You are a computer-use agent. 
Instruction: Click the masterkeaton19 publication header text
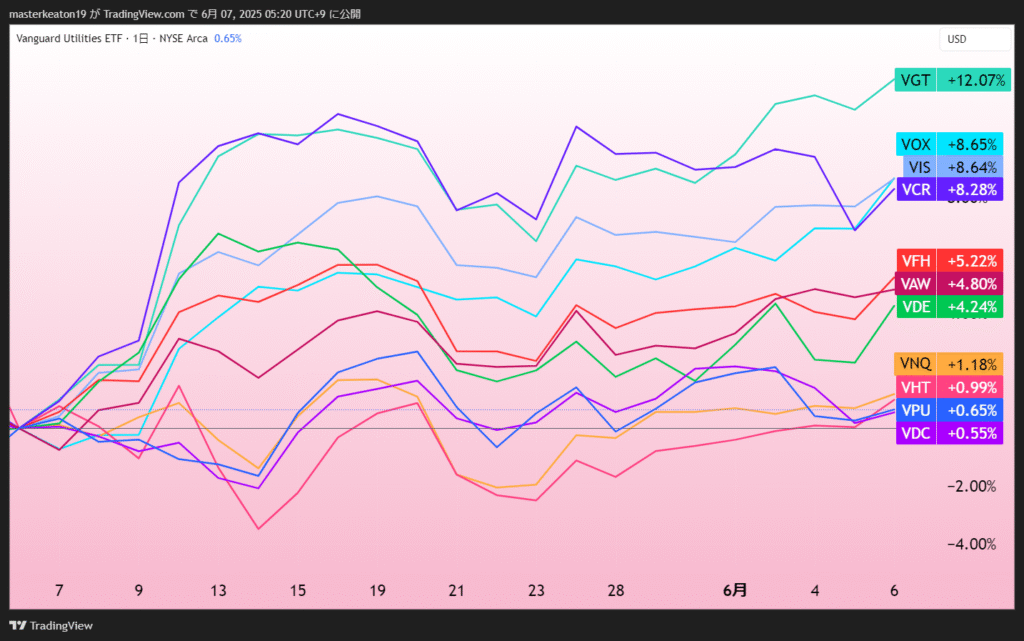pyautogui.click(x=185, y=14)
